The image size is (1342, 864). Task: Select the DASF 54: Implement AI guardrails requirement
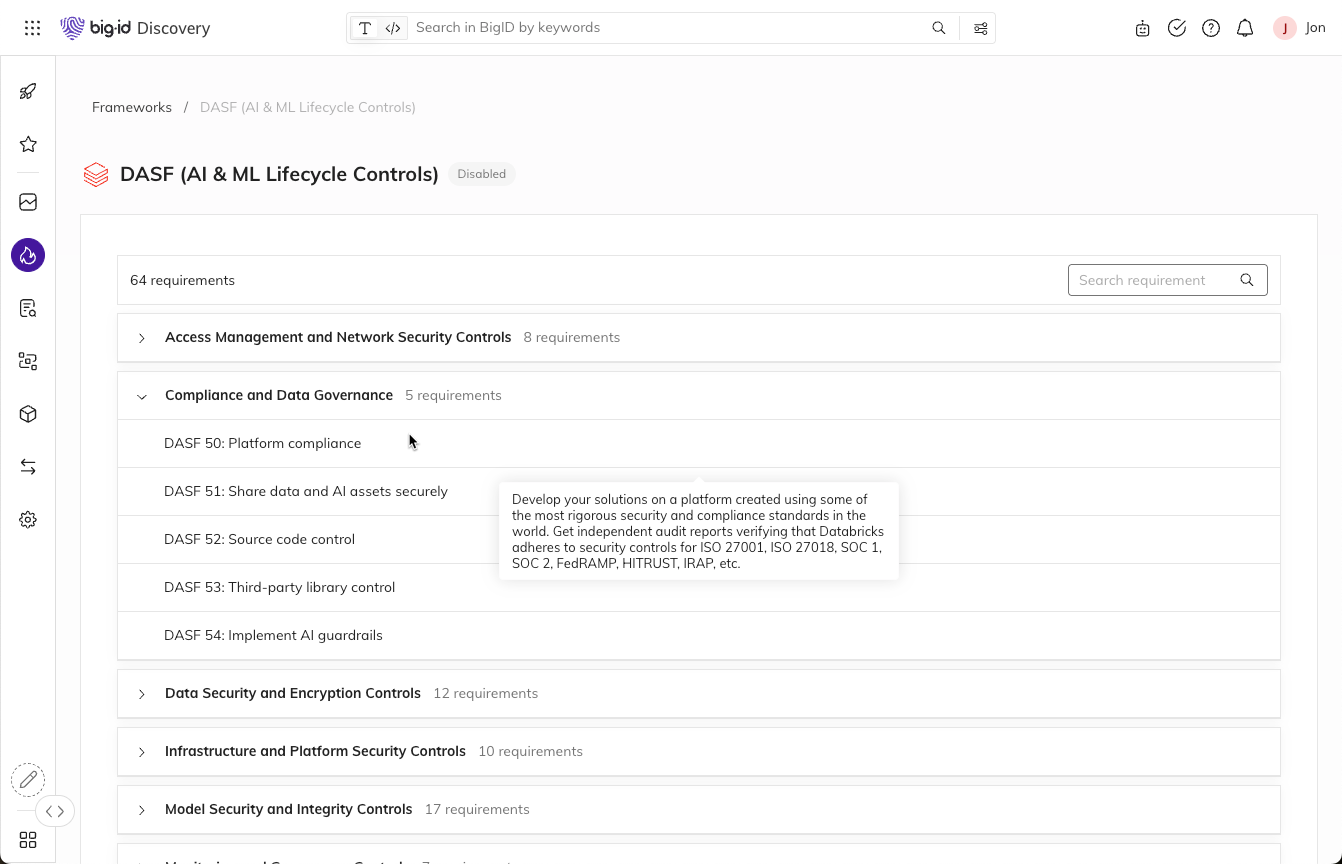[273, 635]
